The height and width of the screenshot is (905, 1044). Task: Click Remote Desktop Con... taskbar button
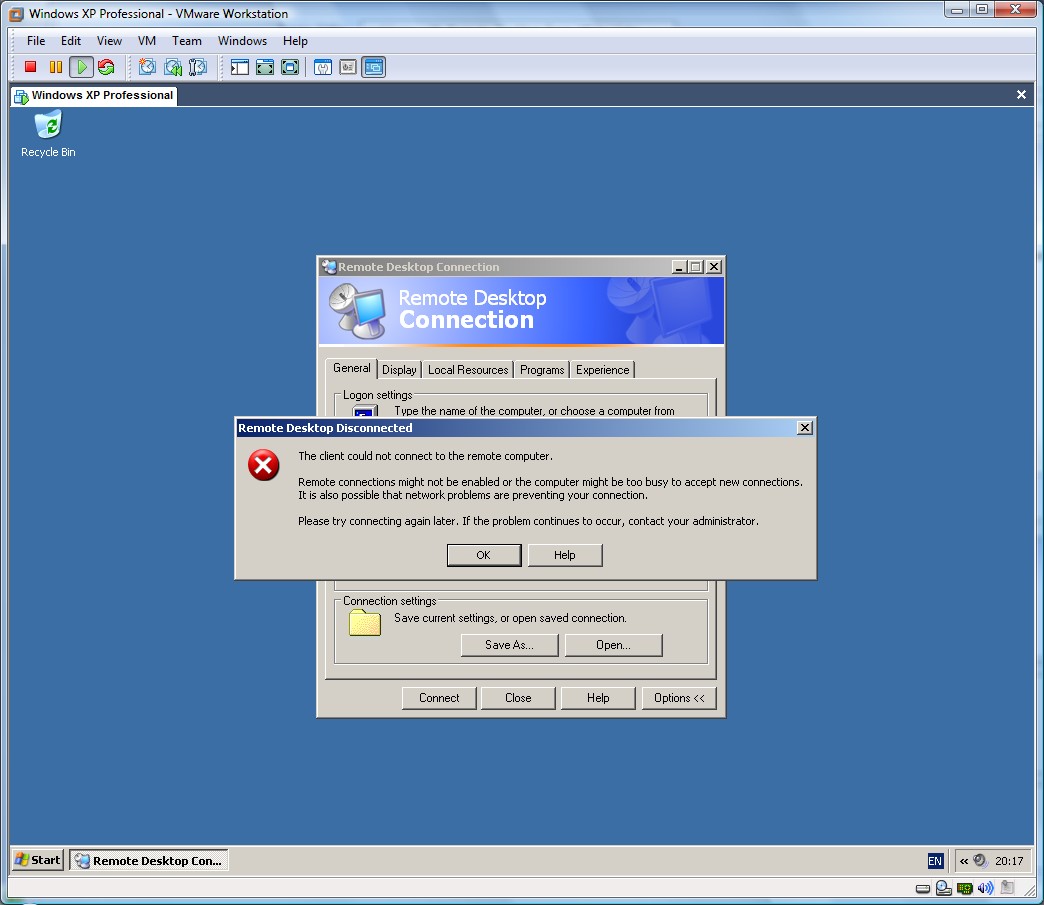coord(149,860)
